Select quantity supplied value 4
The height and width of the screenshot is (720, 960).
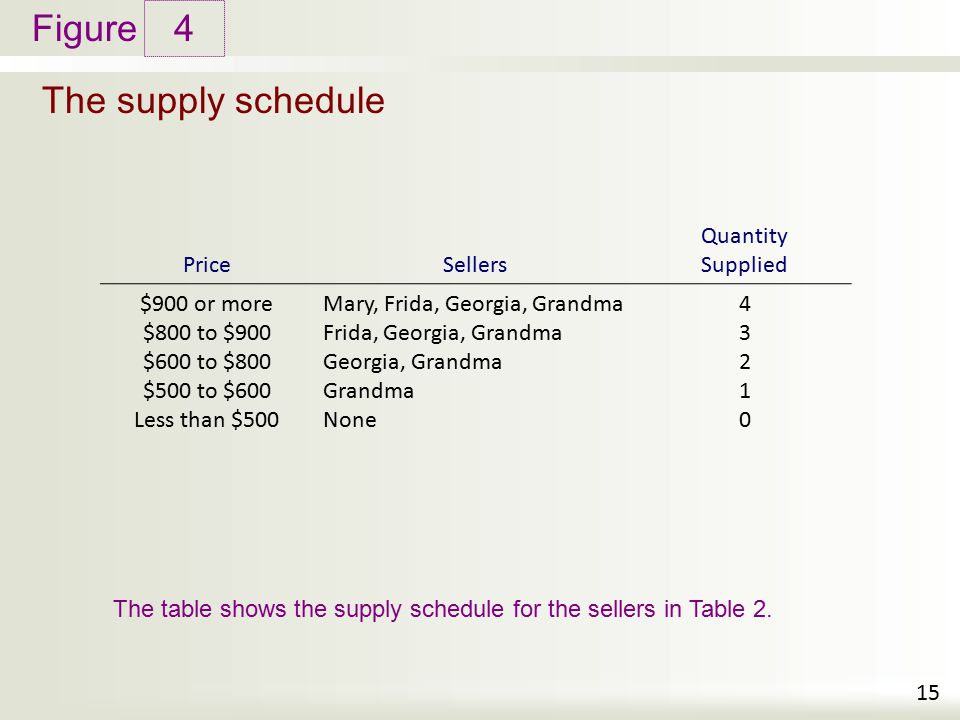pos(744,304)
